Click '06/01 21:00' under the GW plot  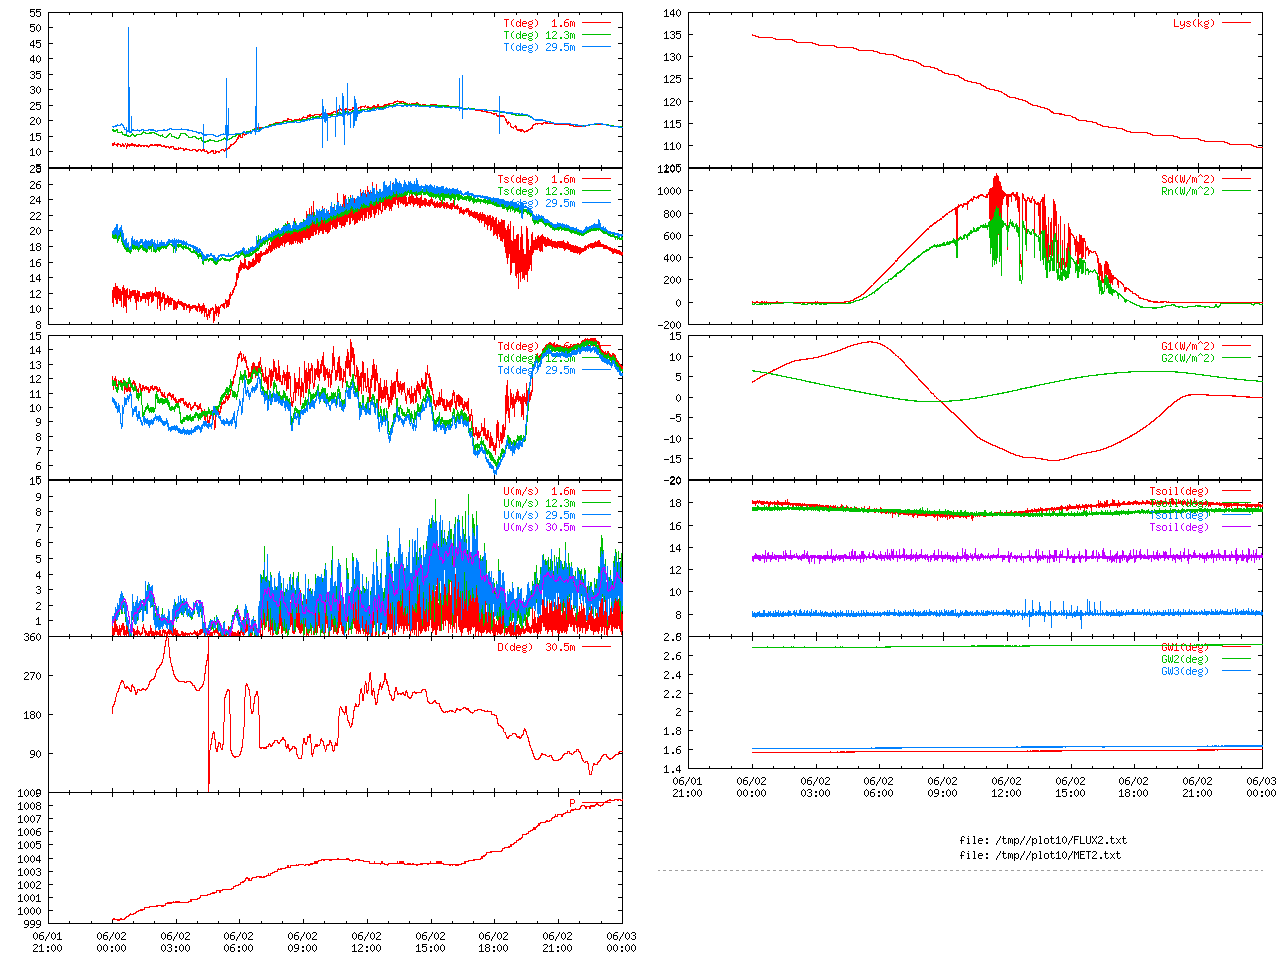click(687, 787)
